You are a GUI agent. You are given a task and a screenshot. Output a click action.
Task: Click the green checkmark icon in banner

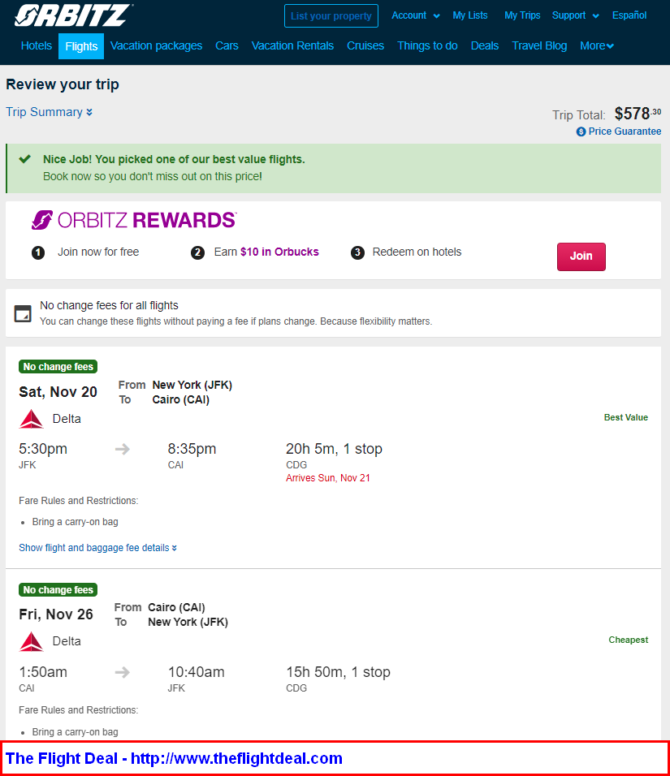25,159
